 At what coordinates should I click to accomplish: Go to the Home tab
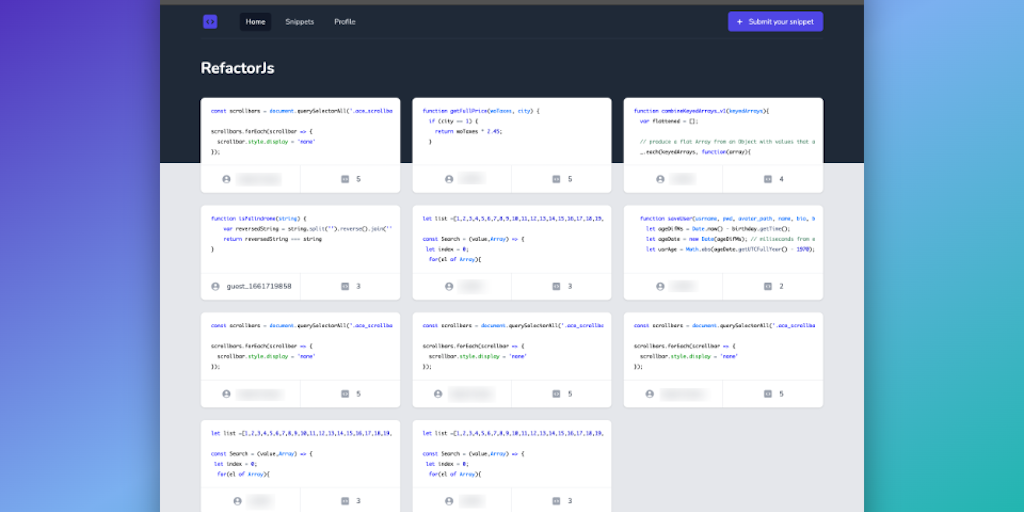pyautogui.click(x=255, y=21)
